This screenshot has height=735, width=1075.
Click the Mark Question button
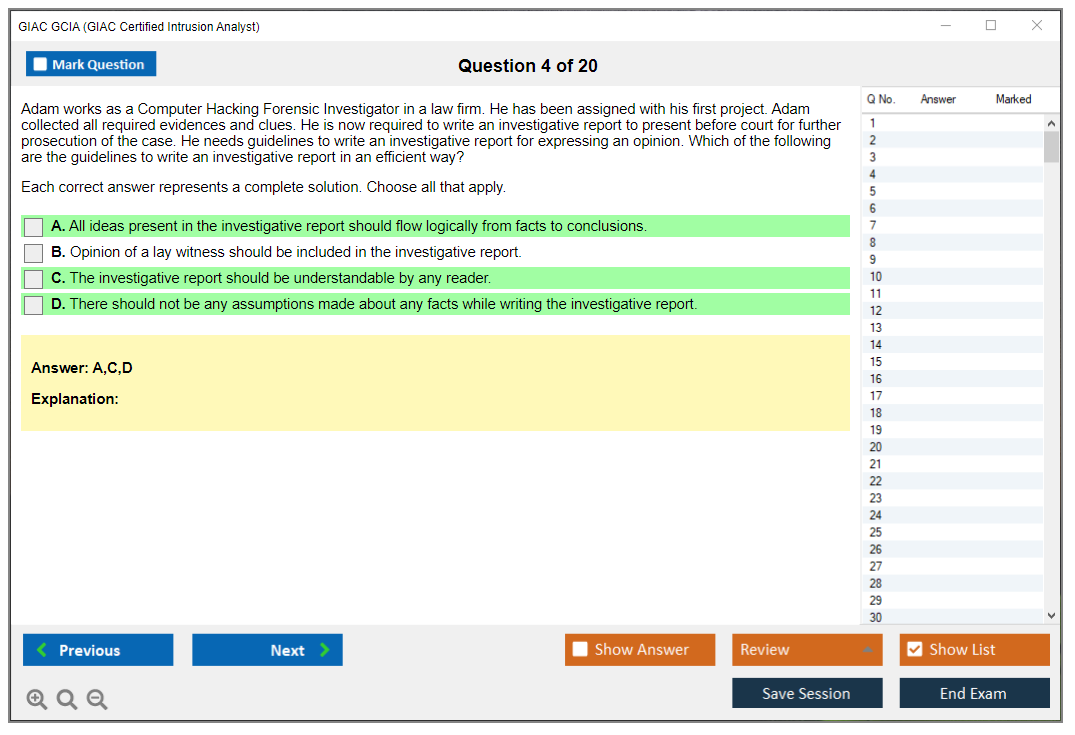91,63
